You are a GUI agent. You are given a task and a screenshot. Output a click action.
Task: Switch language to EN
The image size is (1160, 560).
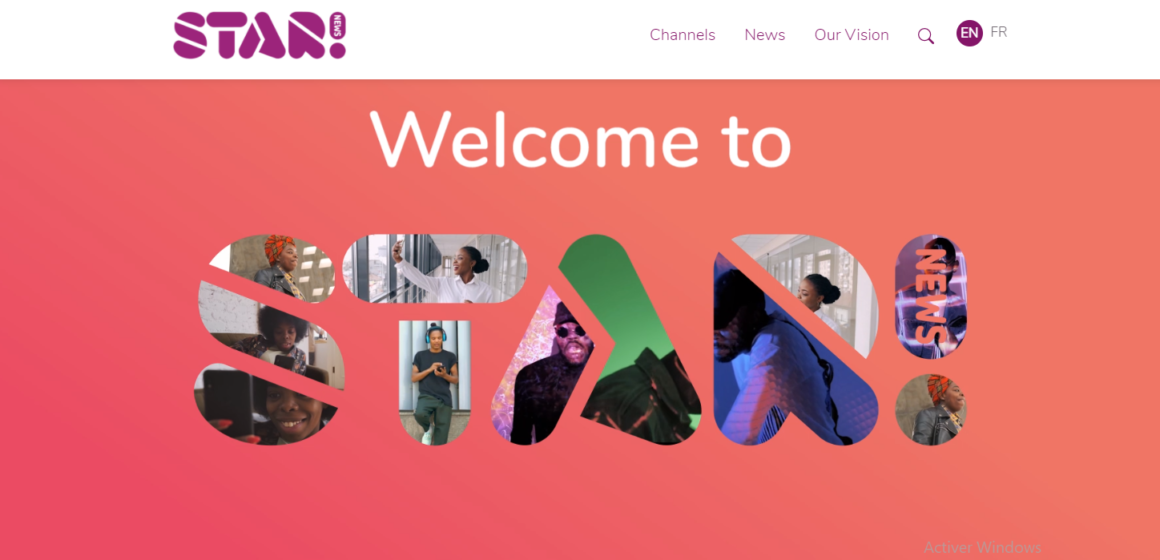tap(969, 33)
